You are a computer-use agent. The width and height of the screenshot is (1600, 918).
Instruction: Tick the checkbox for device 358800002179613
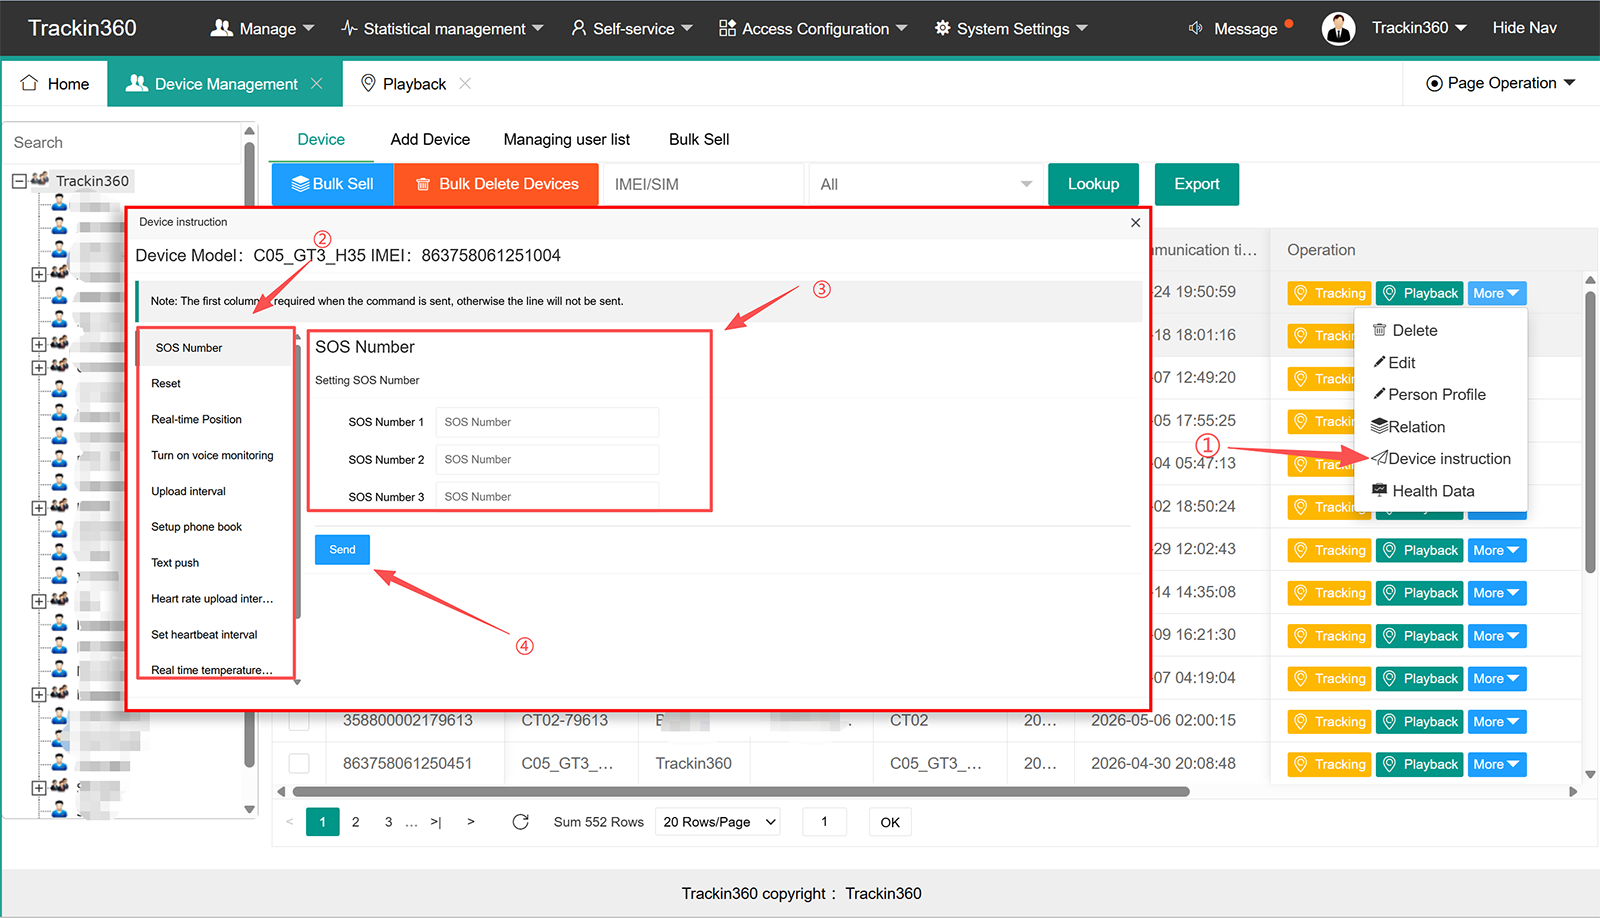pyautogui.click(x=299, y=720)
